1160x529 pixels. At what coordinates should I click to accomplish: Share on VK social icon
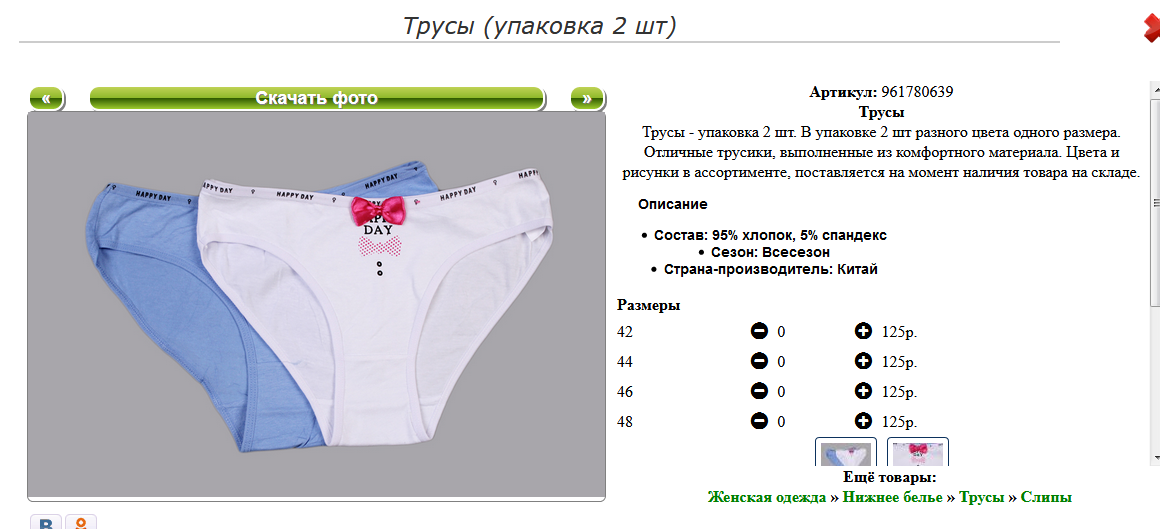point(47,522)
